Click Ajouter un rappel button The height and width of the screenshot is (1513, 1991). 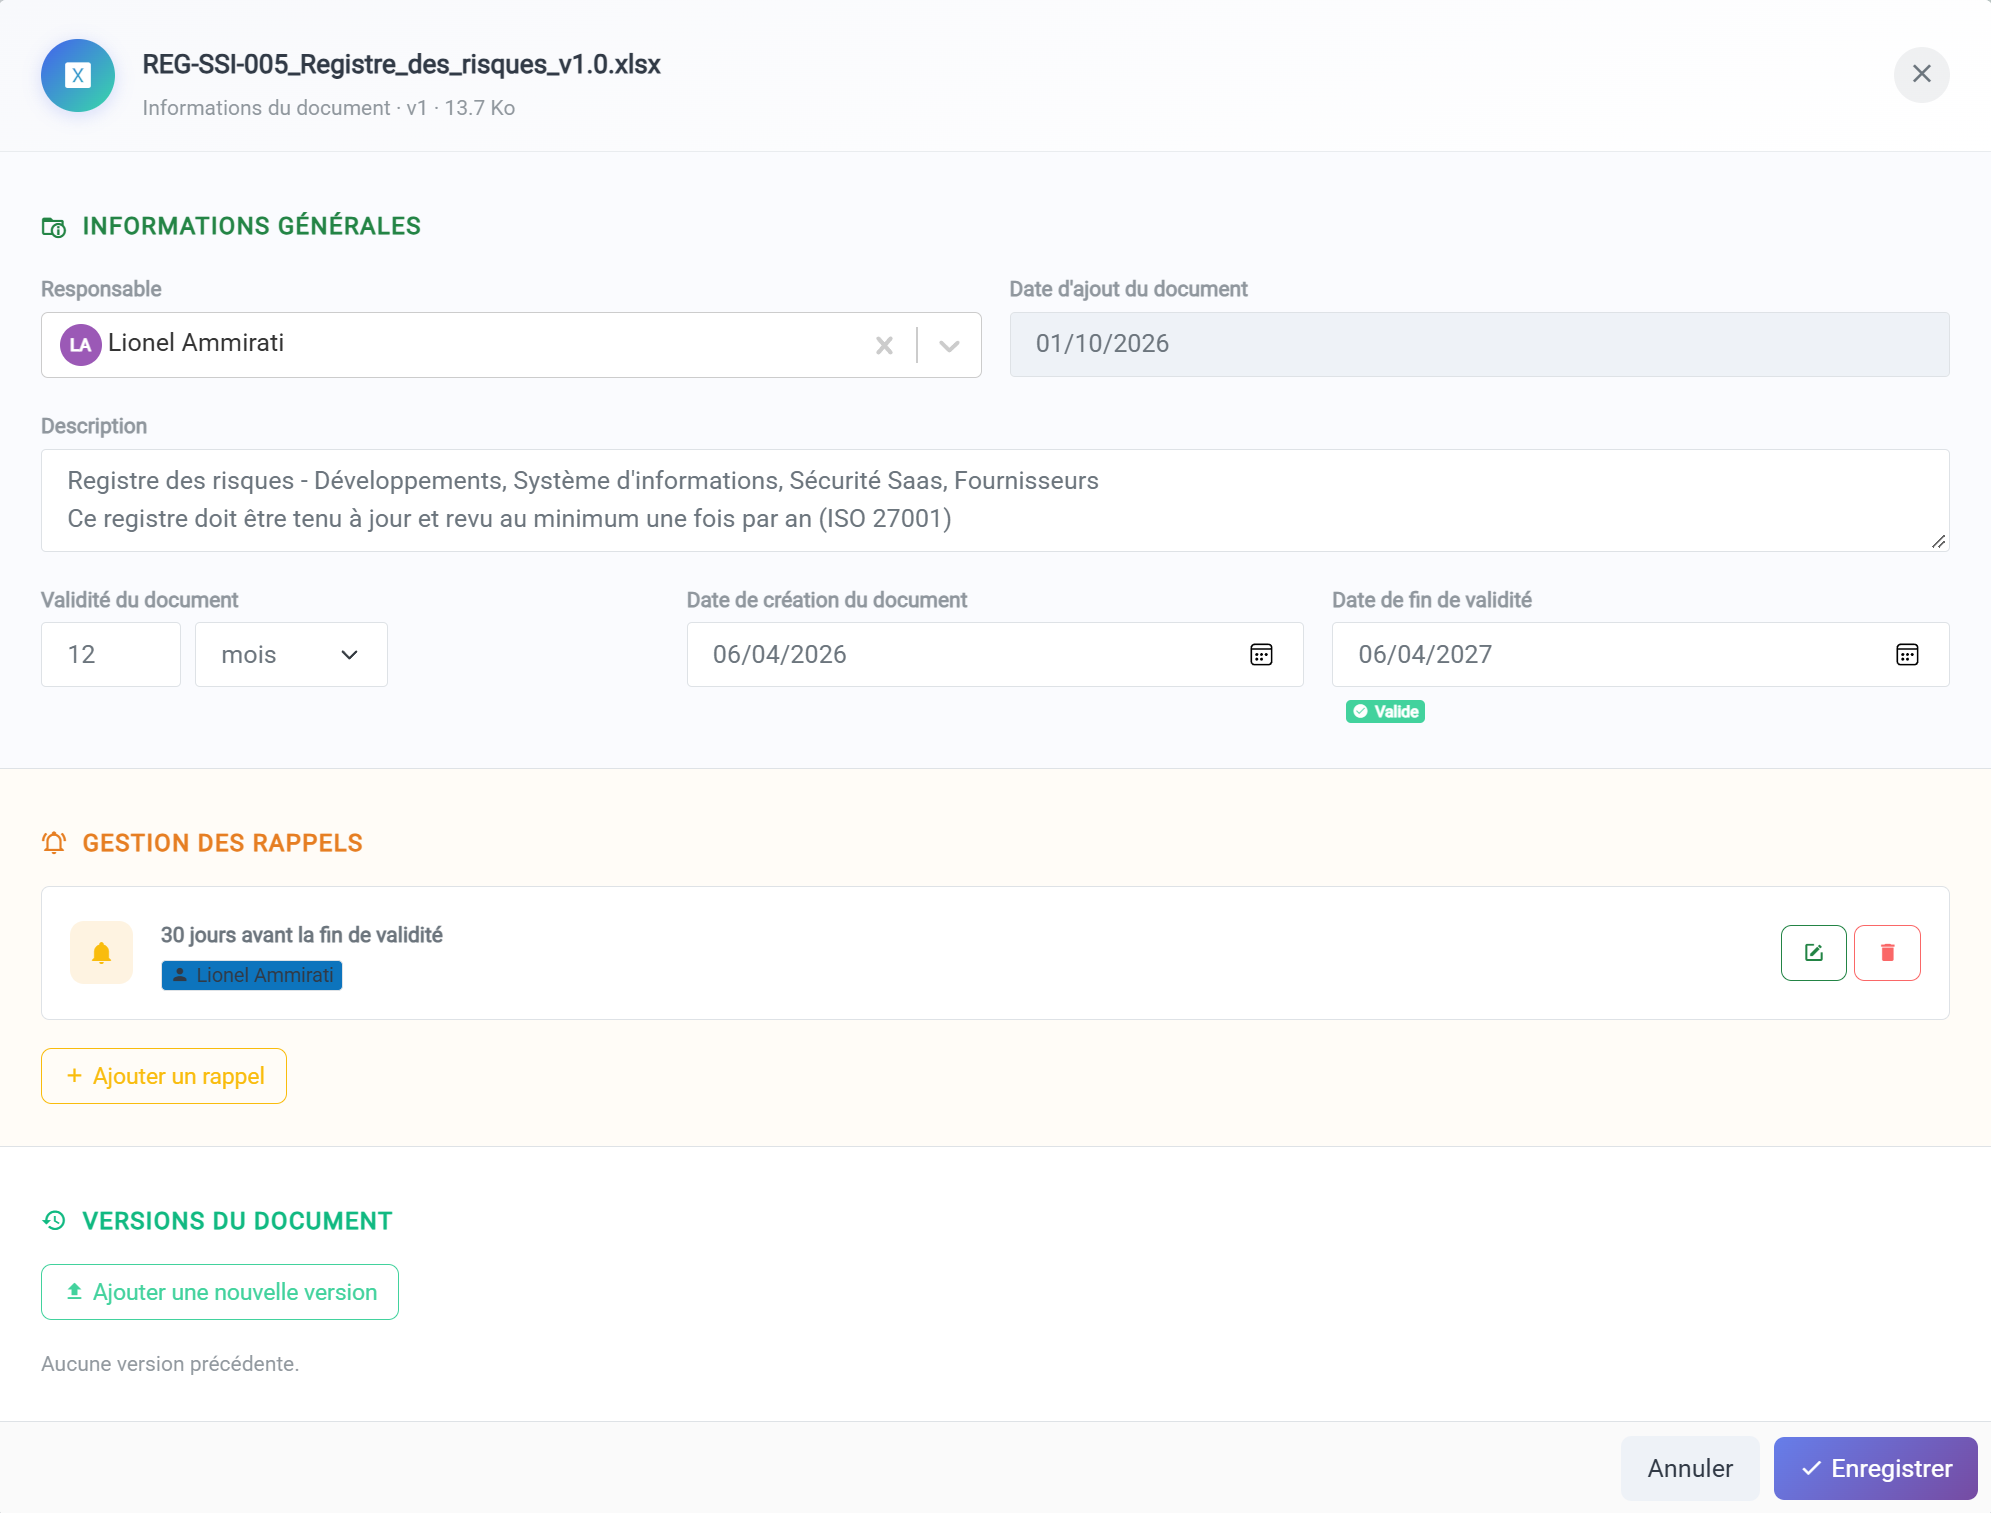tap(164, 1076)
